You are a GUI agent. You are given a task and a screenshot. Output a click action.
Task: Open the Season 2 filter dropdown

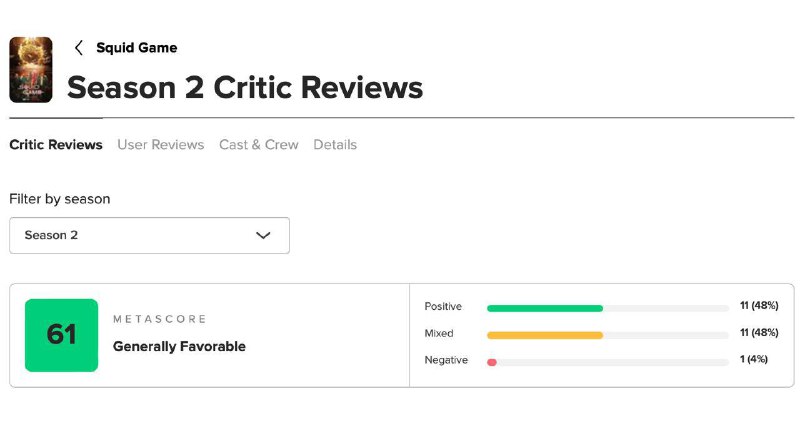coord(149,235)
